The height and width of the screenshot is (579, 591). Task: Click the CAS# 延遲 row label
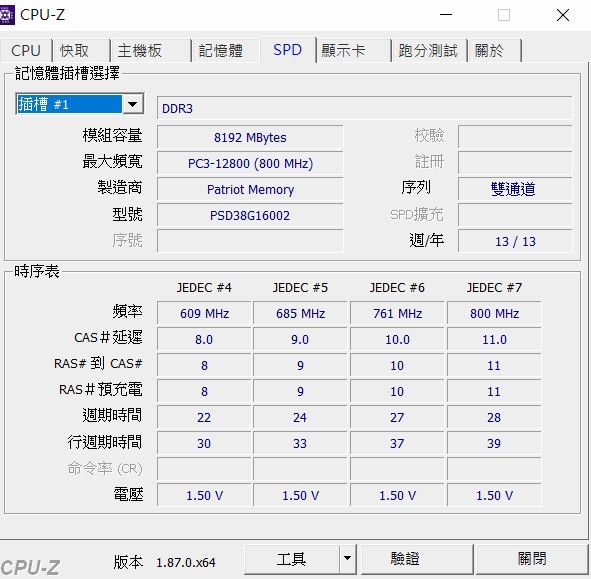click(108, 337)
